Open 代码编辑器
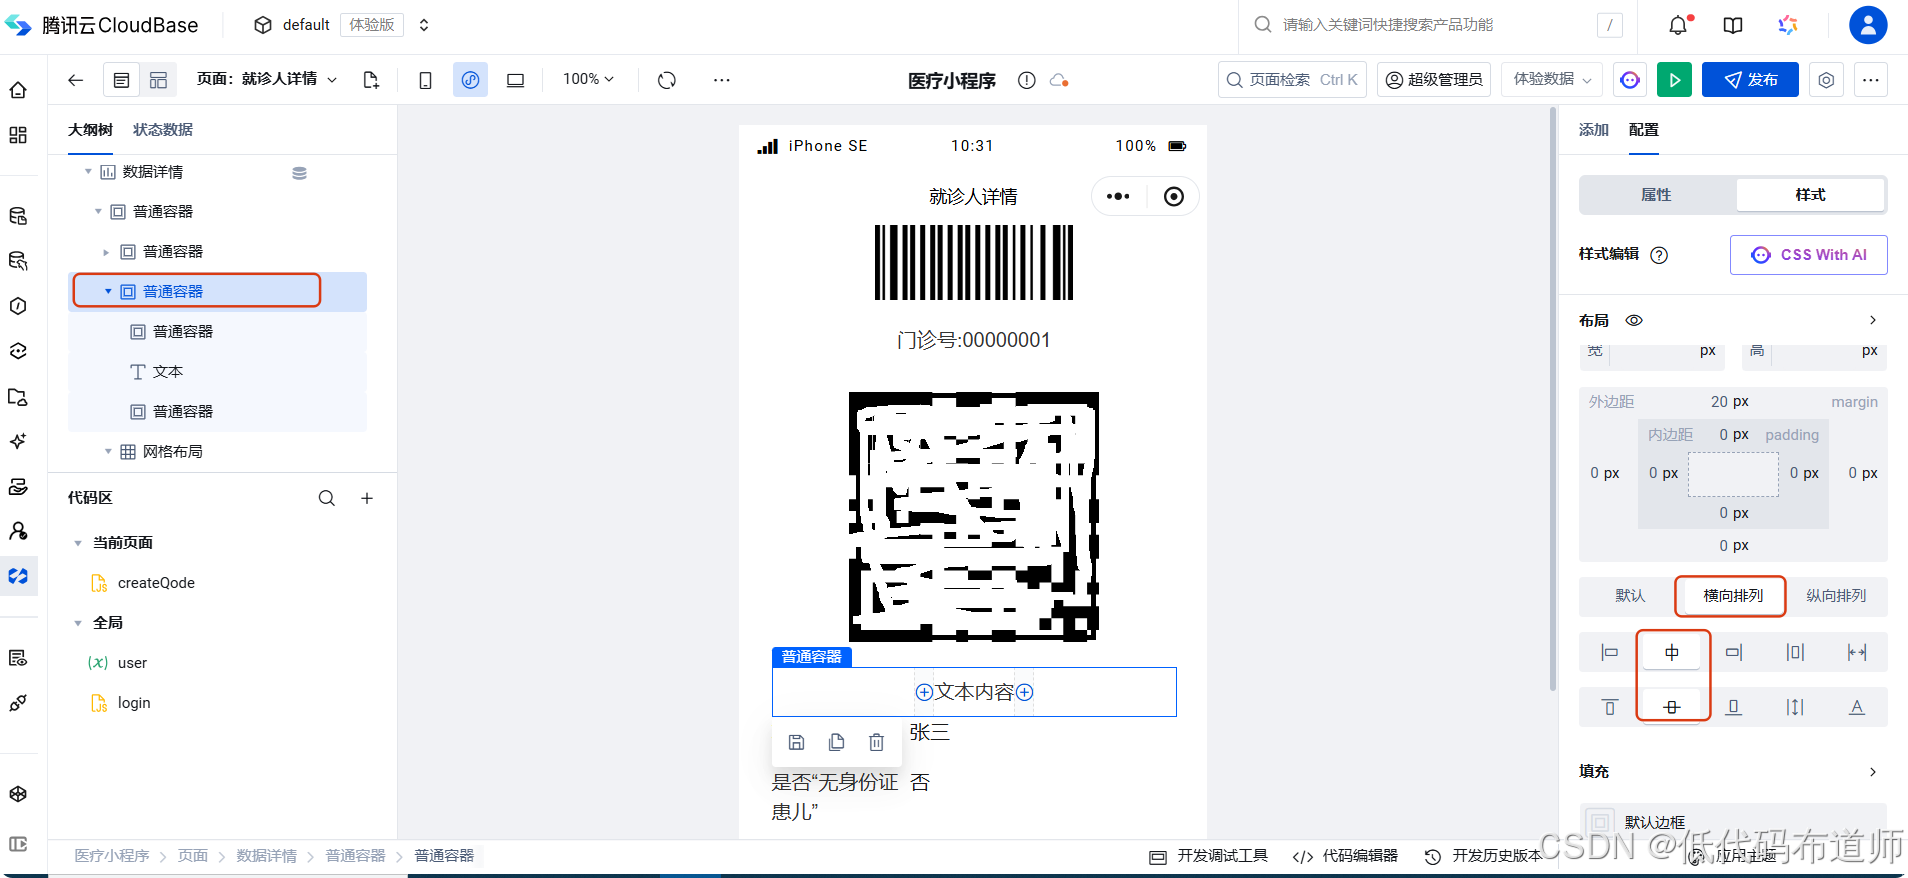This screenshot has height=878, width=1908. pos(1345,856)
